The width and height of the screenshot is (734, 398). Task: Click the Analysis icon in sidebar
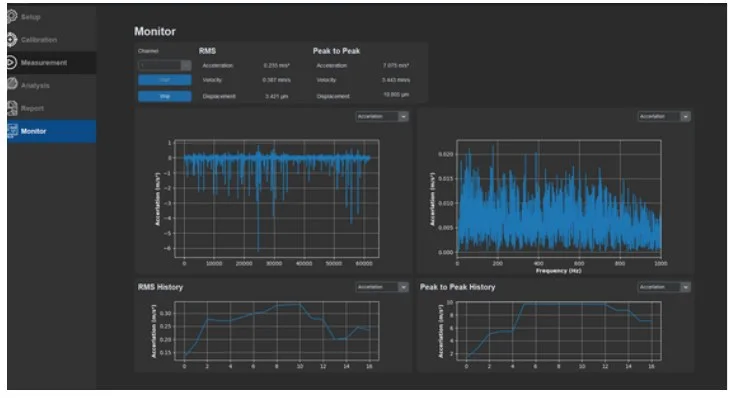(12, 85)
